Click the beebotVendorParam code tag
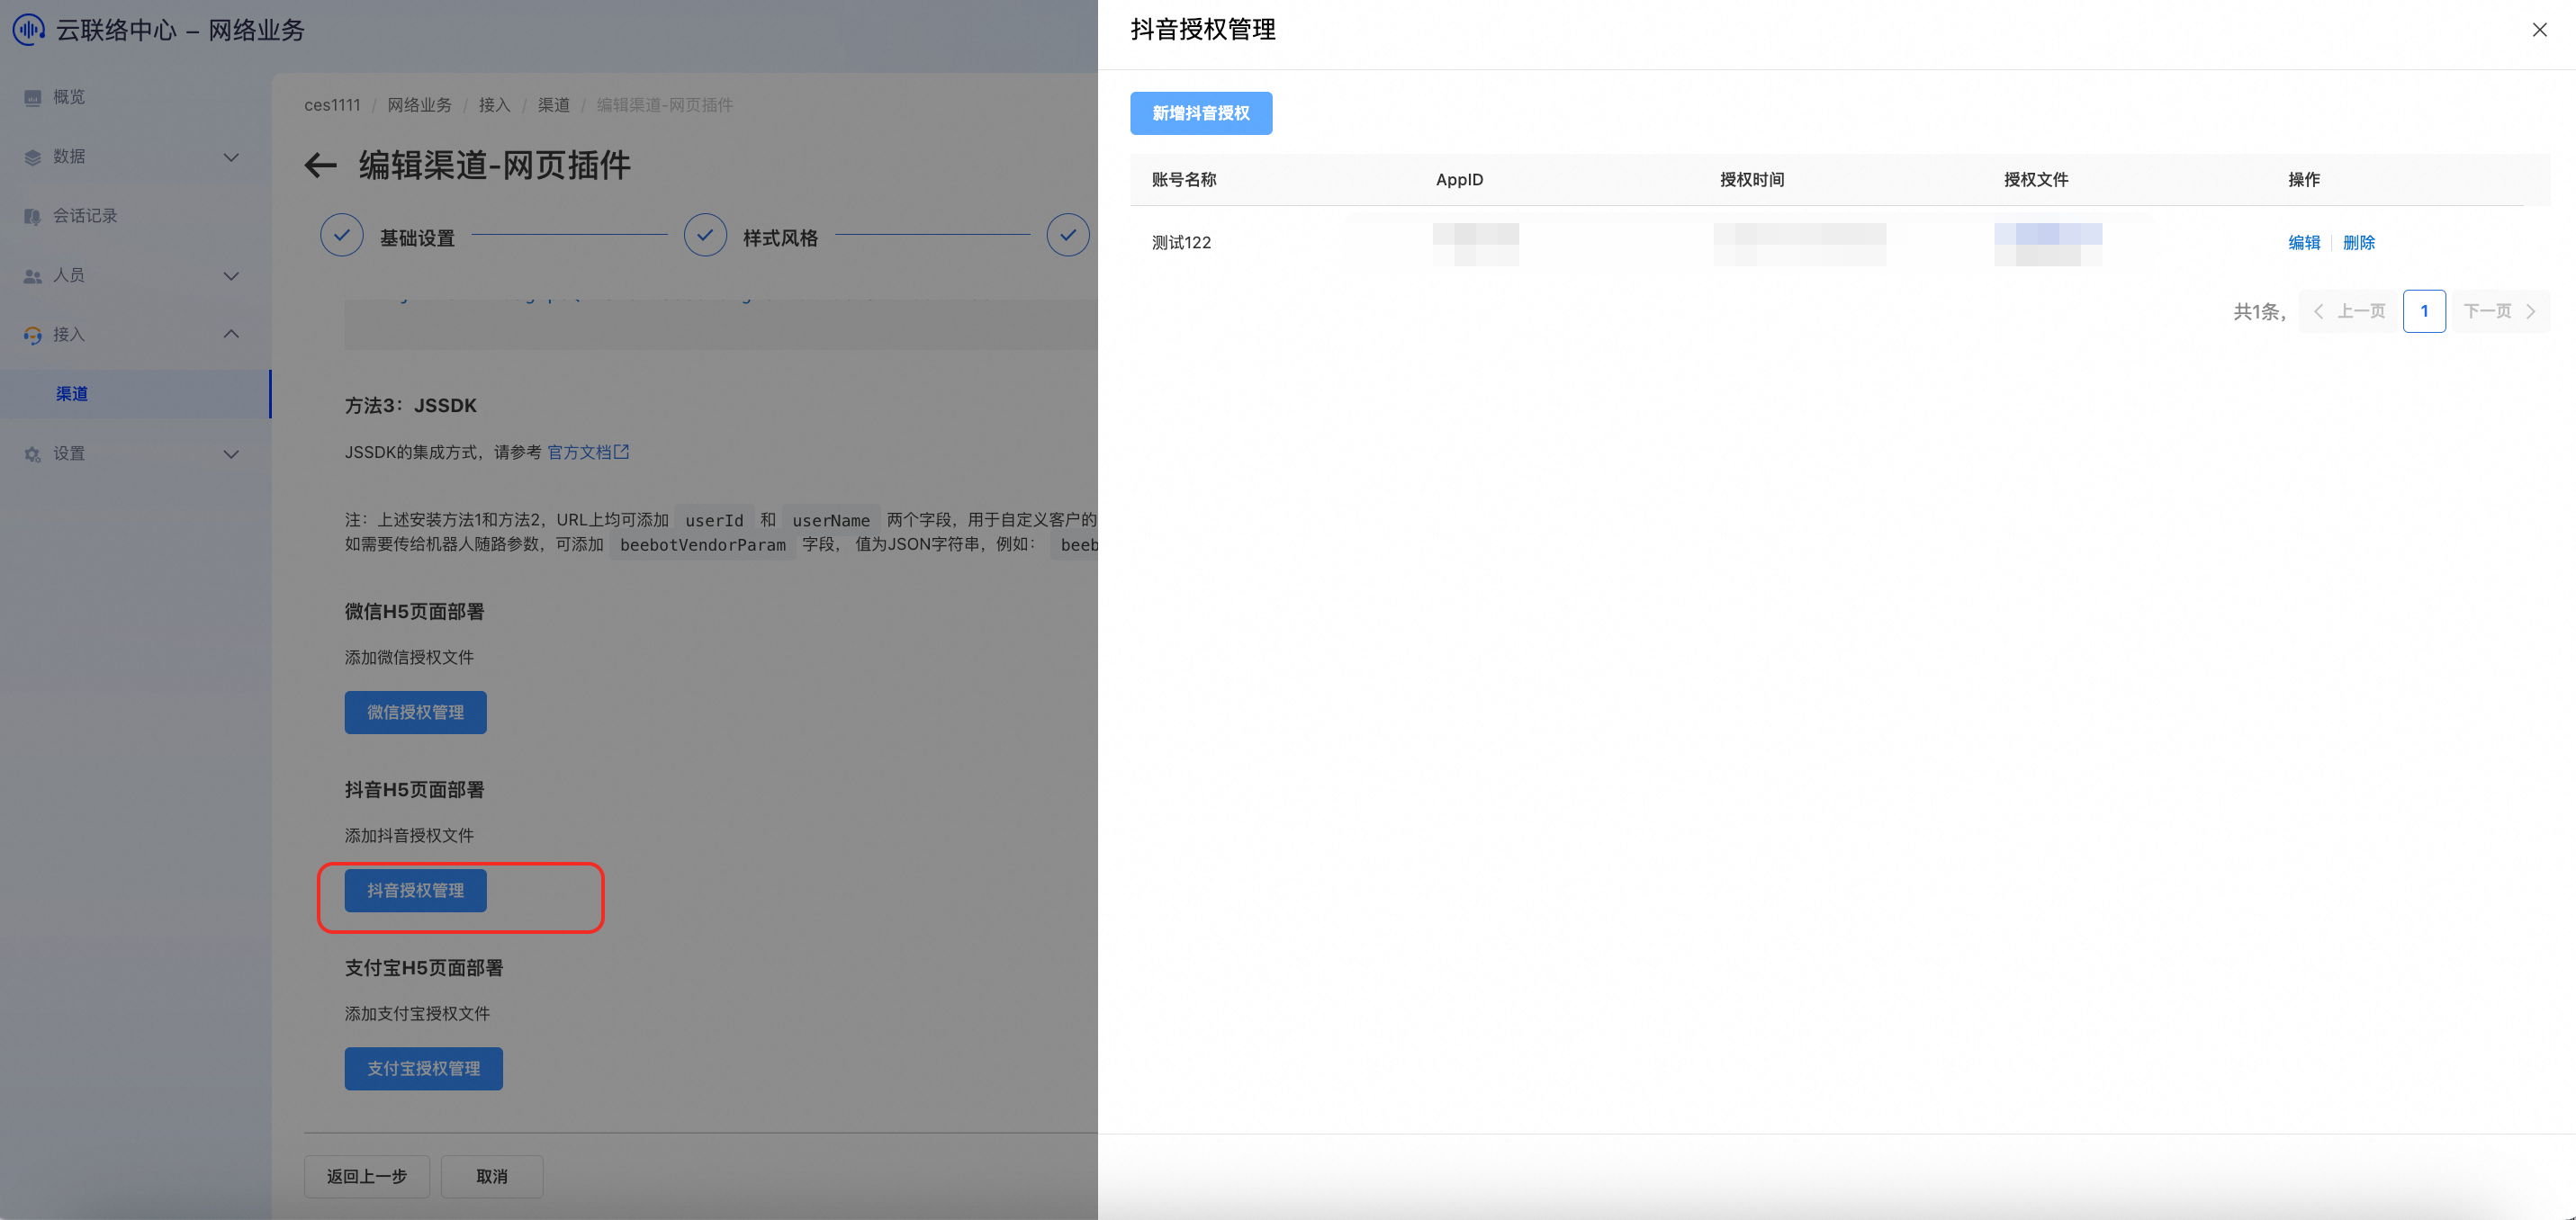The height and width of the screenshot is (1220, 2576). coord(702,545)
